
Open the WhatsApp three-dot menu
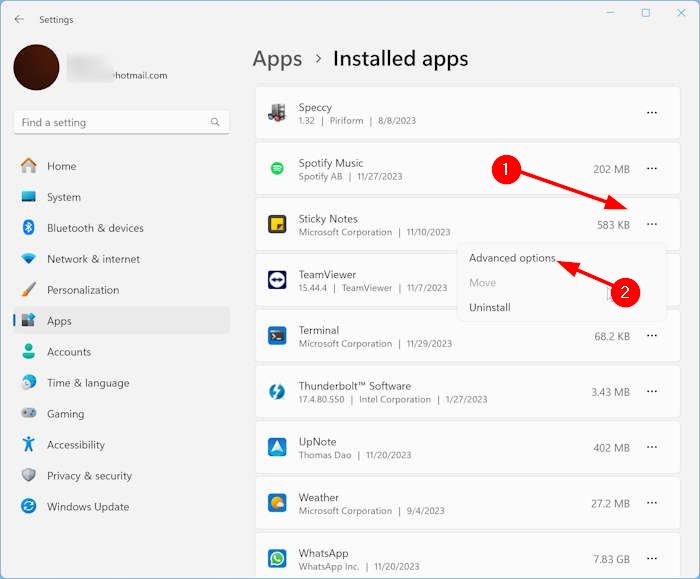click(652, 558)
